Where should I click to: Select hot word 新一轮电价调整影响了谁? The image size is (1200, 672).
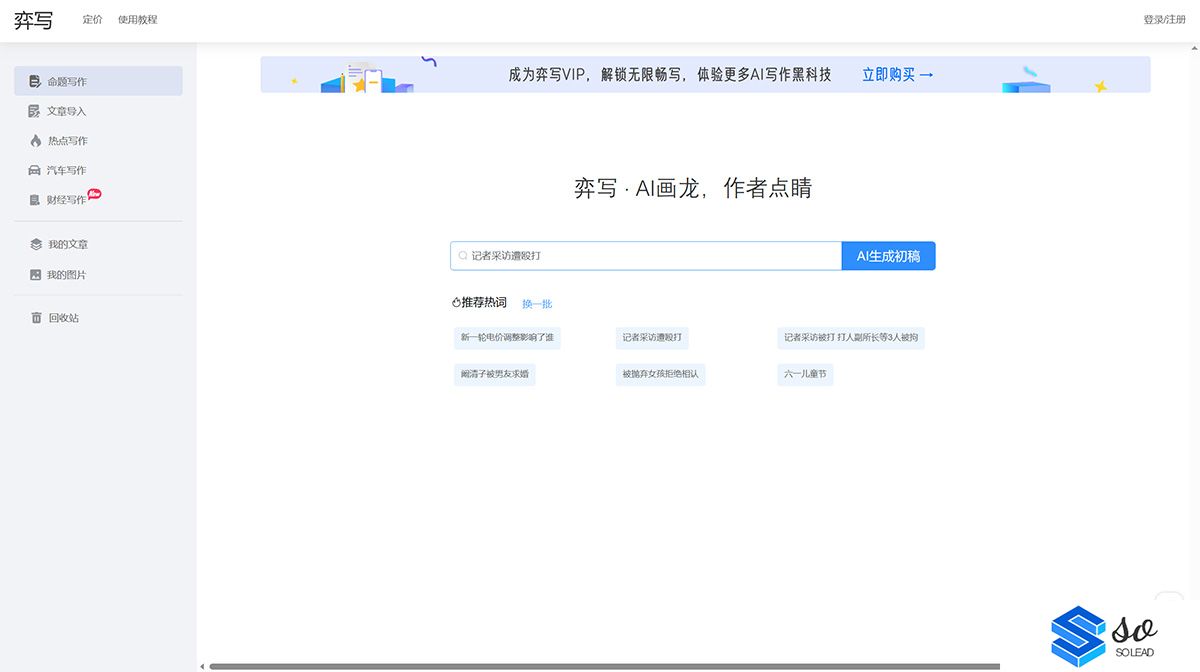507,338
